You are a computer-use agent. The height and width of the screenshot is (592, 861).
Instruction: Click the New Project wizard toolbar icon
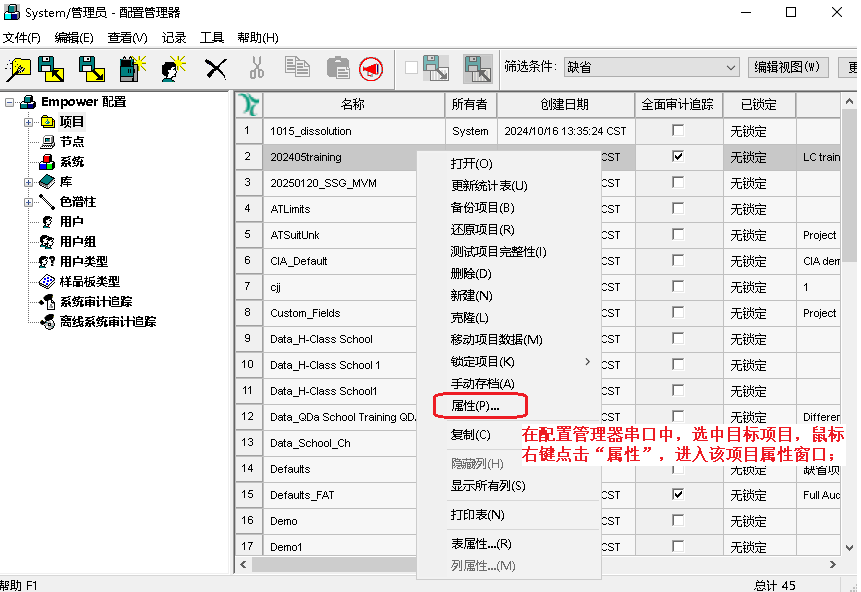18,69
